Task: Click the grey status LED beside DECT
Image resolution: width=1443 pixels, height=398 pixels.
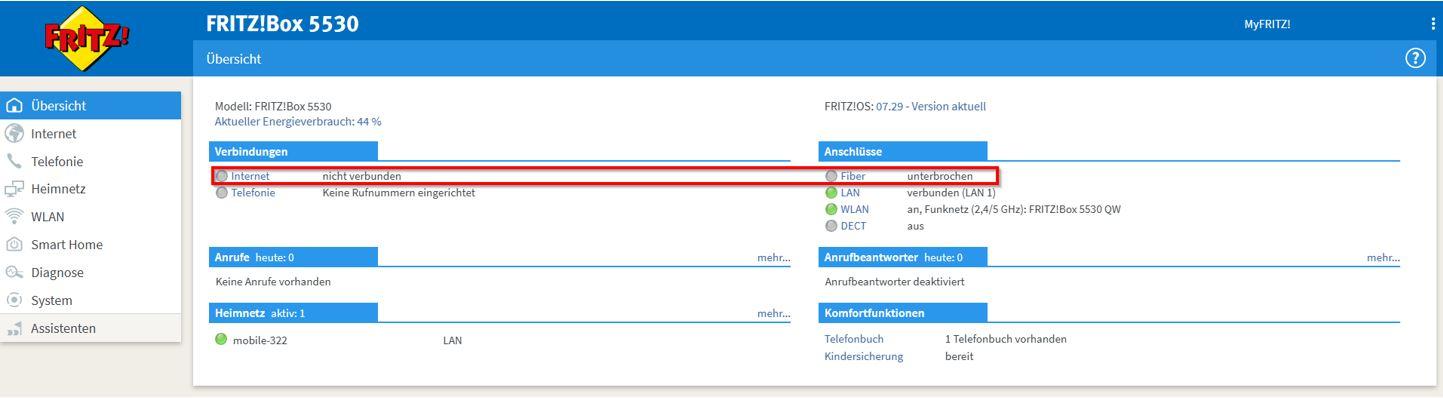Action: [x=831, y=226]
